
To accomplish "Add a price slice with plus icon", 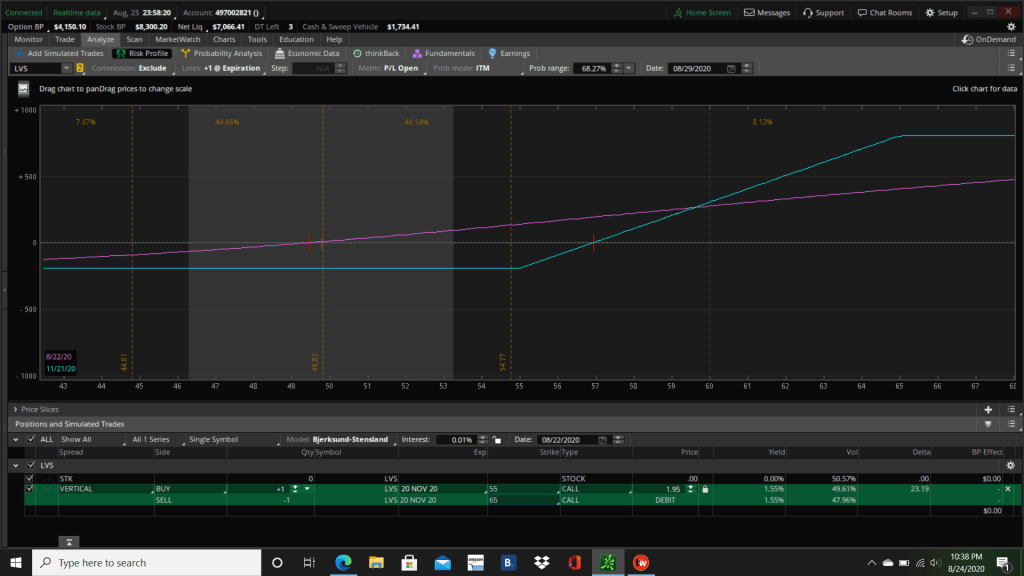I will tap(988, 409).
